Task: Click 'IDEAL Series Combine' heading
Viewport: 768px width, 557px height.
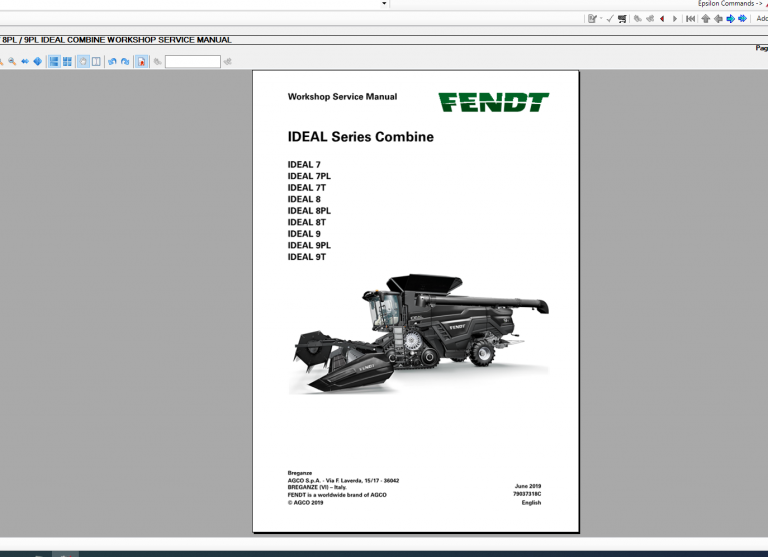Action: (x=360, y=137)
